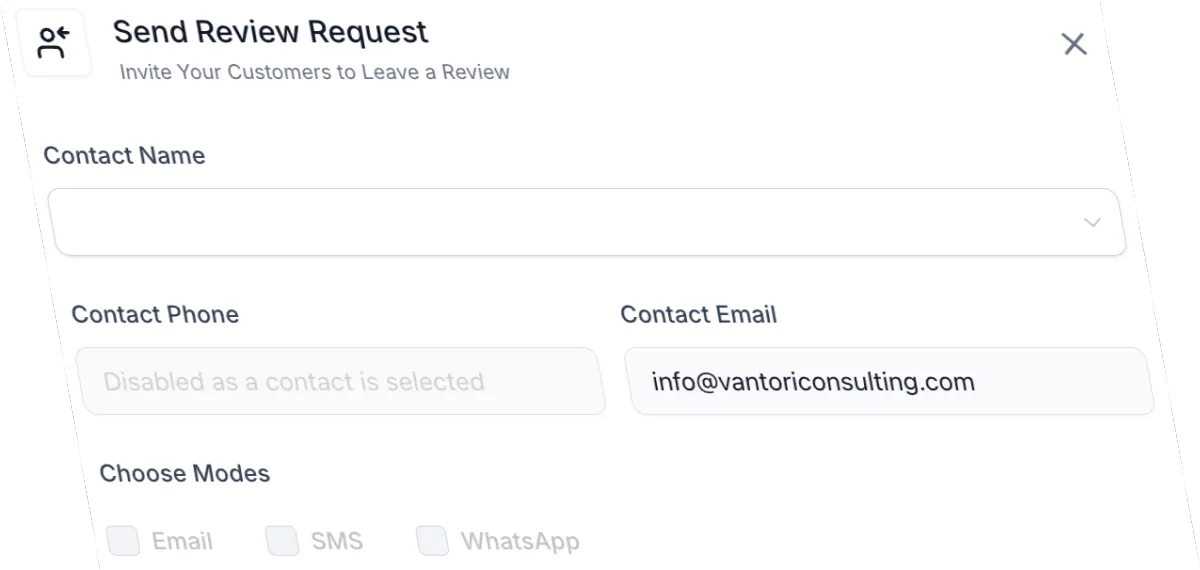Click the Send Review Request title
This screenshot has height=570, width=1200.
271,32
